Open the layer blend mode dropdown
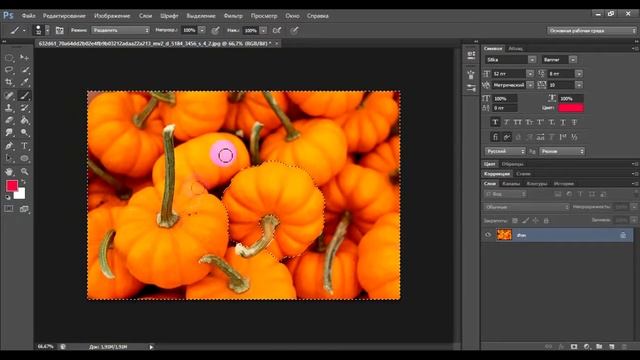The width and height of the screenshot is (640, 360). tap(527, 207)
